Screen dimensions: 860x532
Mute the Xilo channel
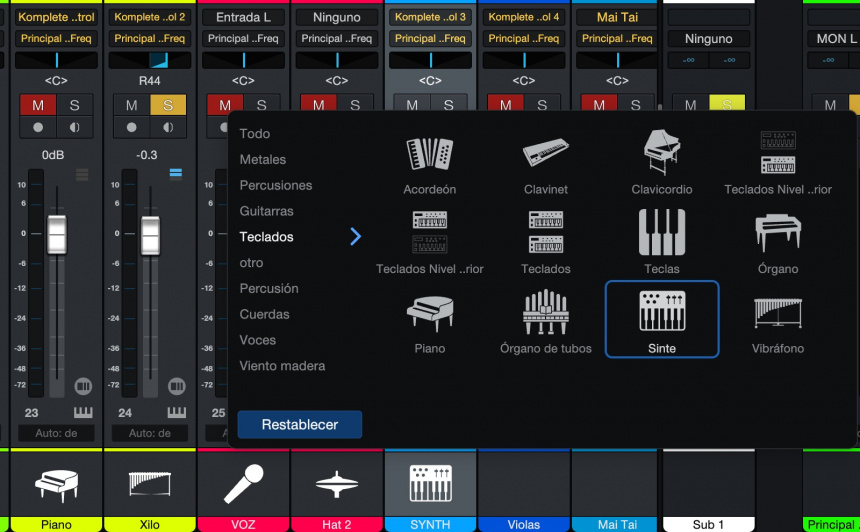coord(131,105)
